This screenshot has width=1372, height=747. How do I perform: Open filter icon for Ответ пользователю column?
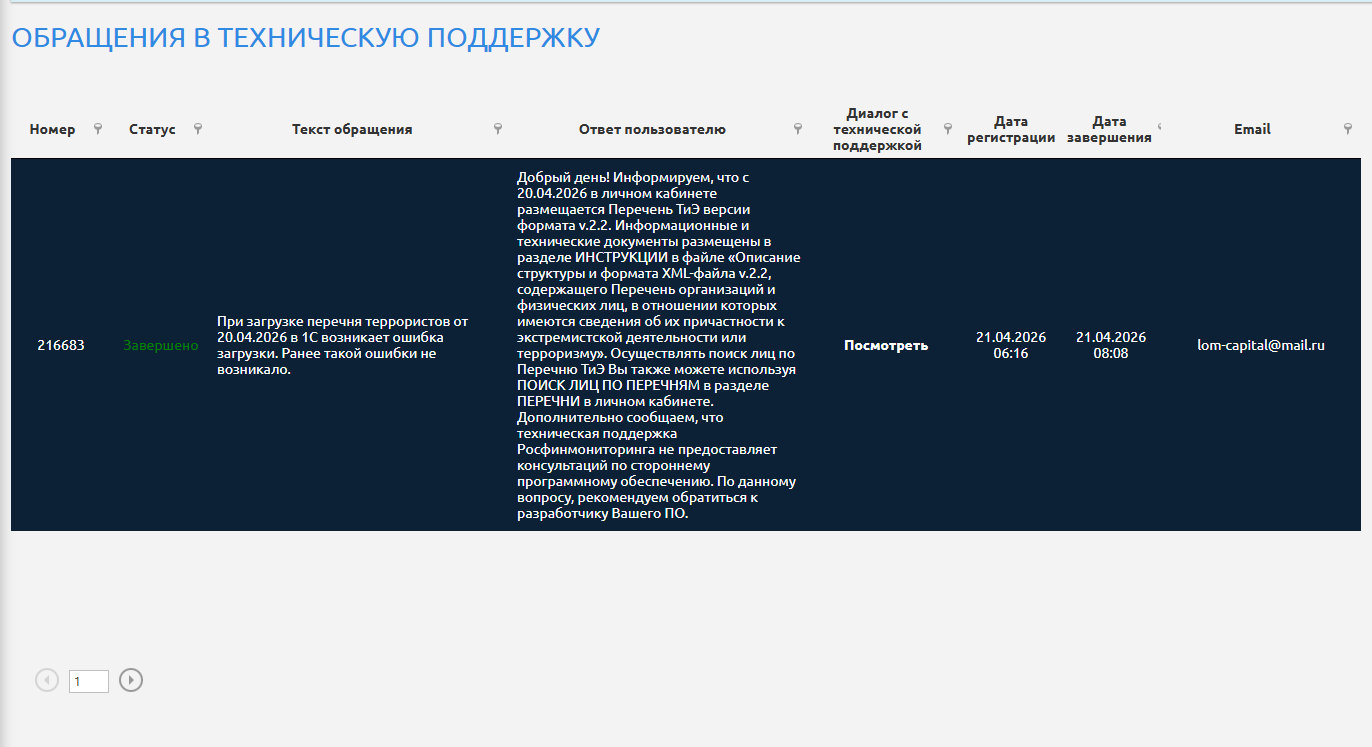[798, 128]
